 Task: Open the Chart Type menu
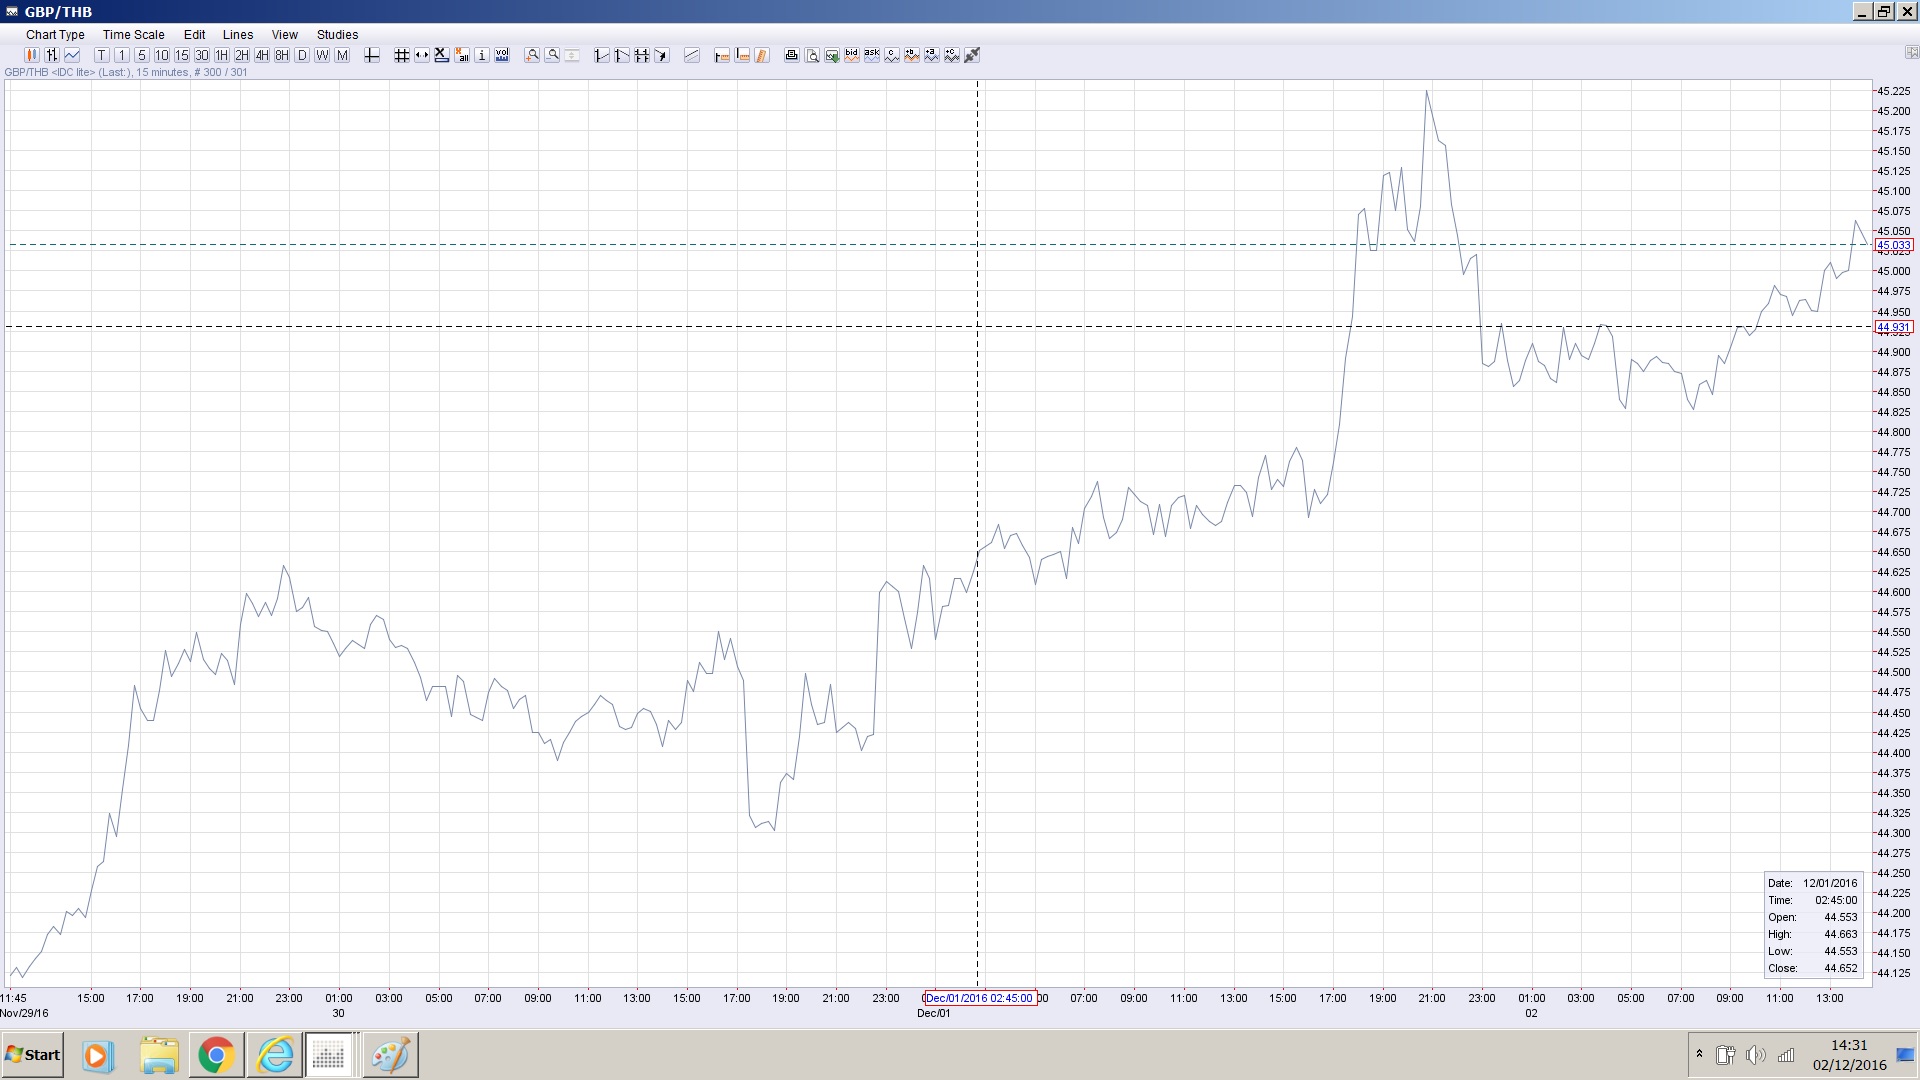pyautogui.click(x=55, y=34)
